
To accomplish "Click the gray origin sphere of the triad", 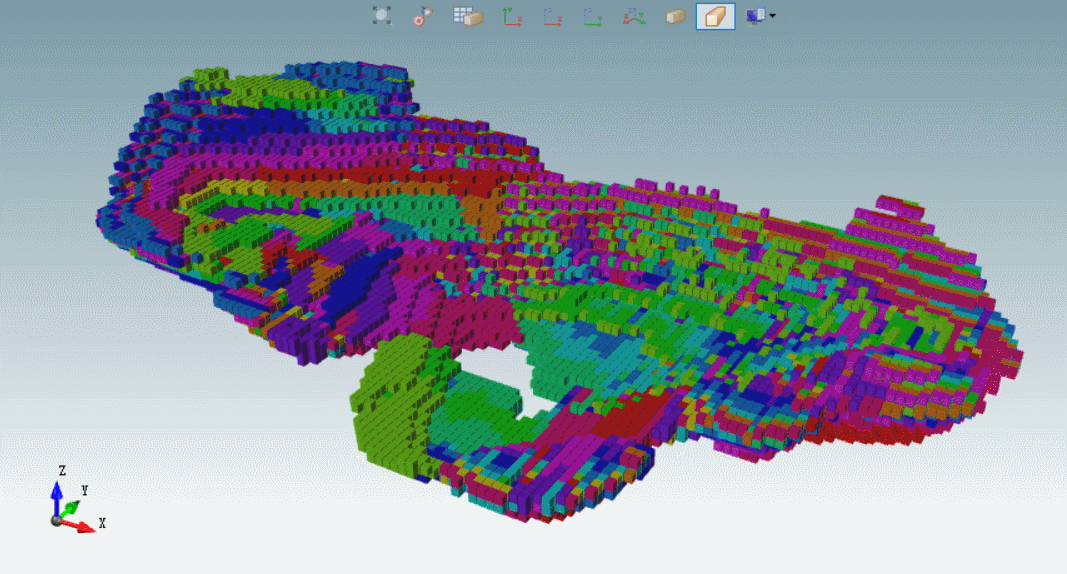I will coord(56,521).
